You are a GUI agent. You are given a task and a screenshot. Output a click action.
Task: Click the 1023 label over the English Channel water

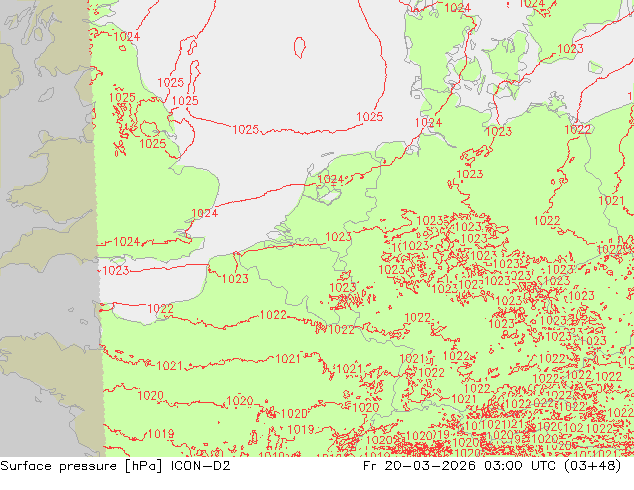(116, 270)
